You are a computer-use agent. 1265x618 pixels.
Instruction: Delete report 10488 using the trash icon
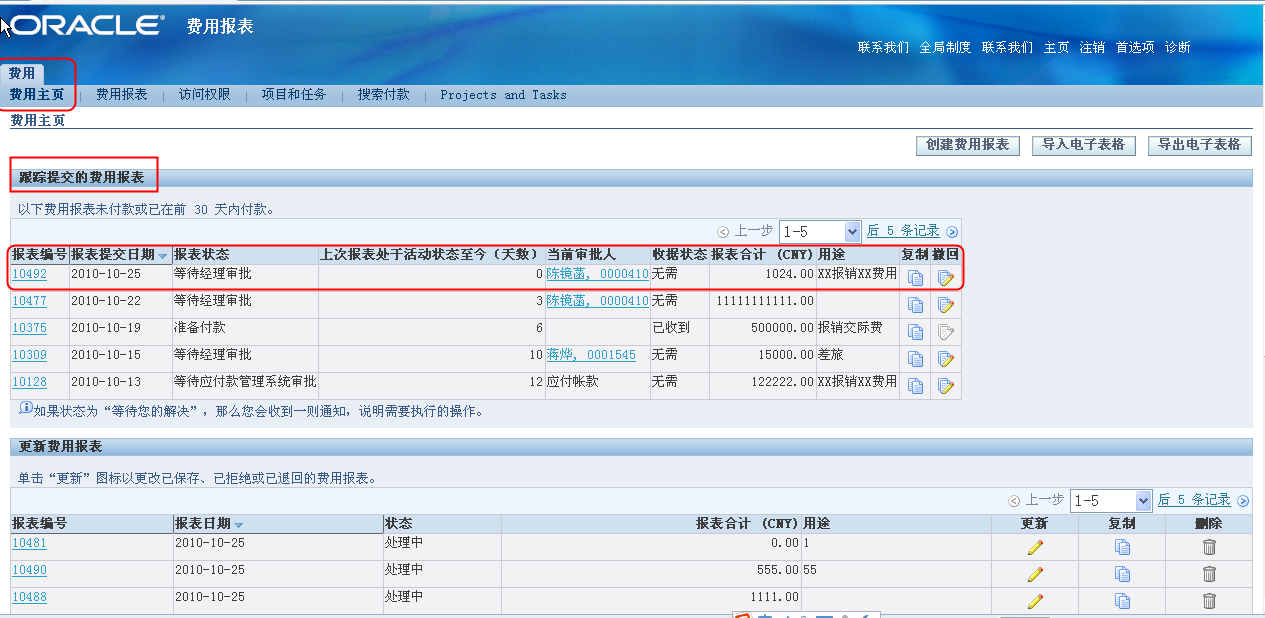(1209, 600)
